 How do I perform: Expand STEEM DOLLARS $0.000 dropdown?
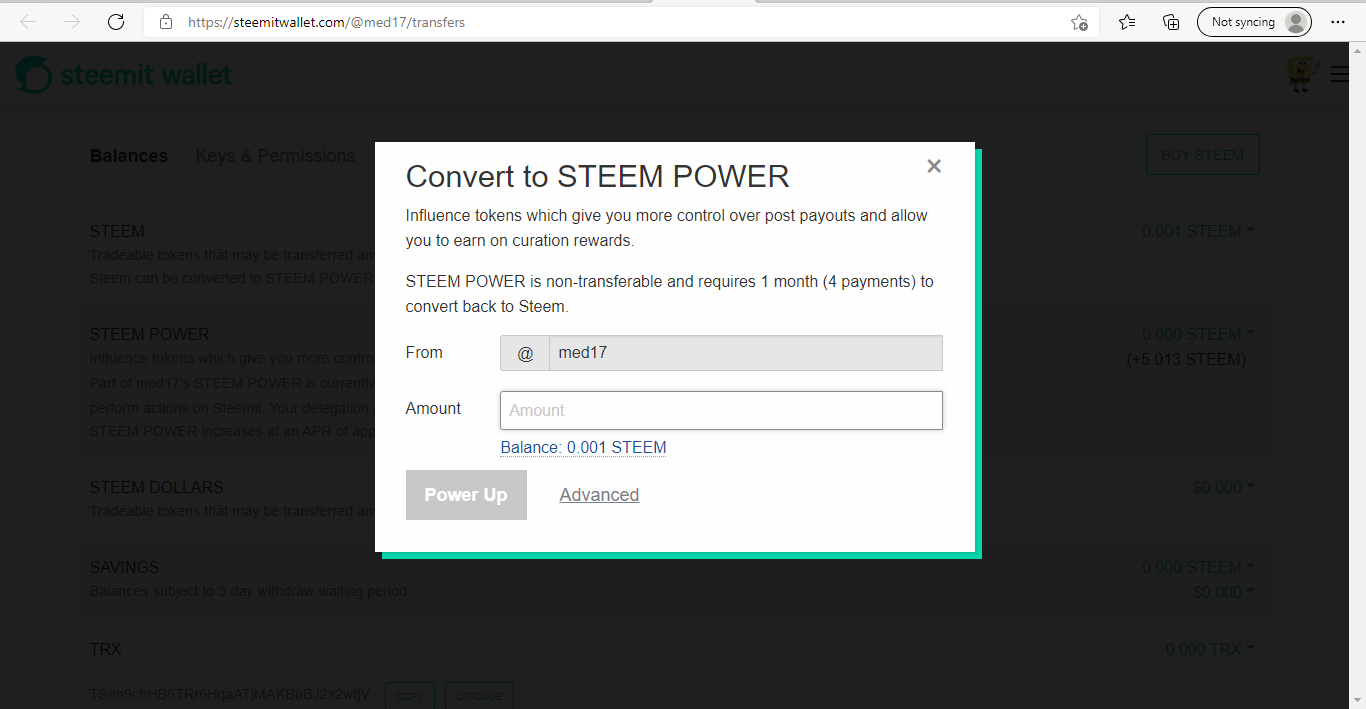1223,488
